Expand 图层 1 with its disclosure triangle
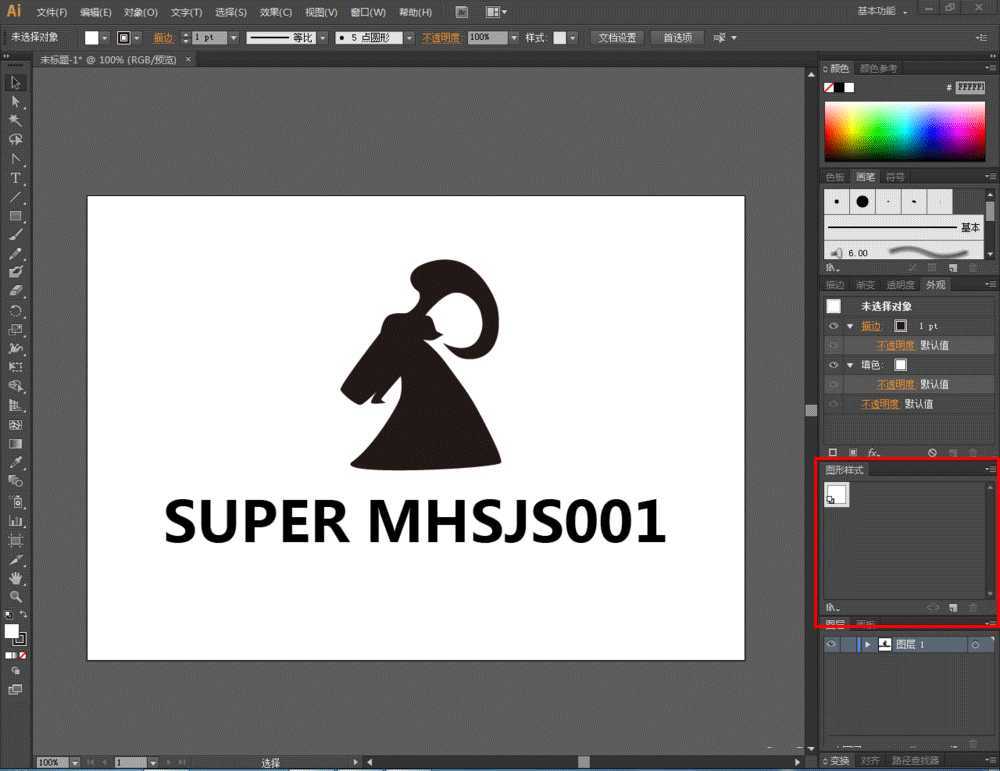Screen dimensions: 1000x771 (867, 645)
